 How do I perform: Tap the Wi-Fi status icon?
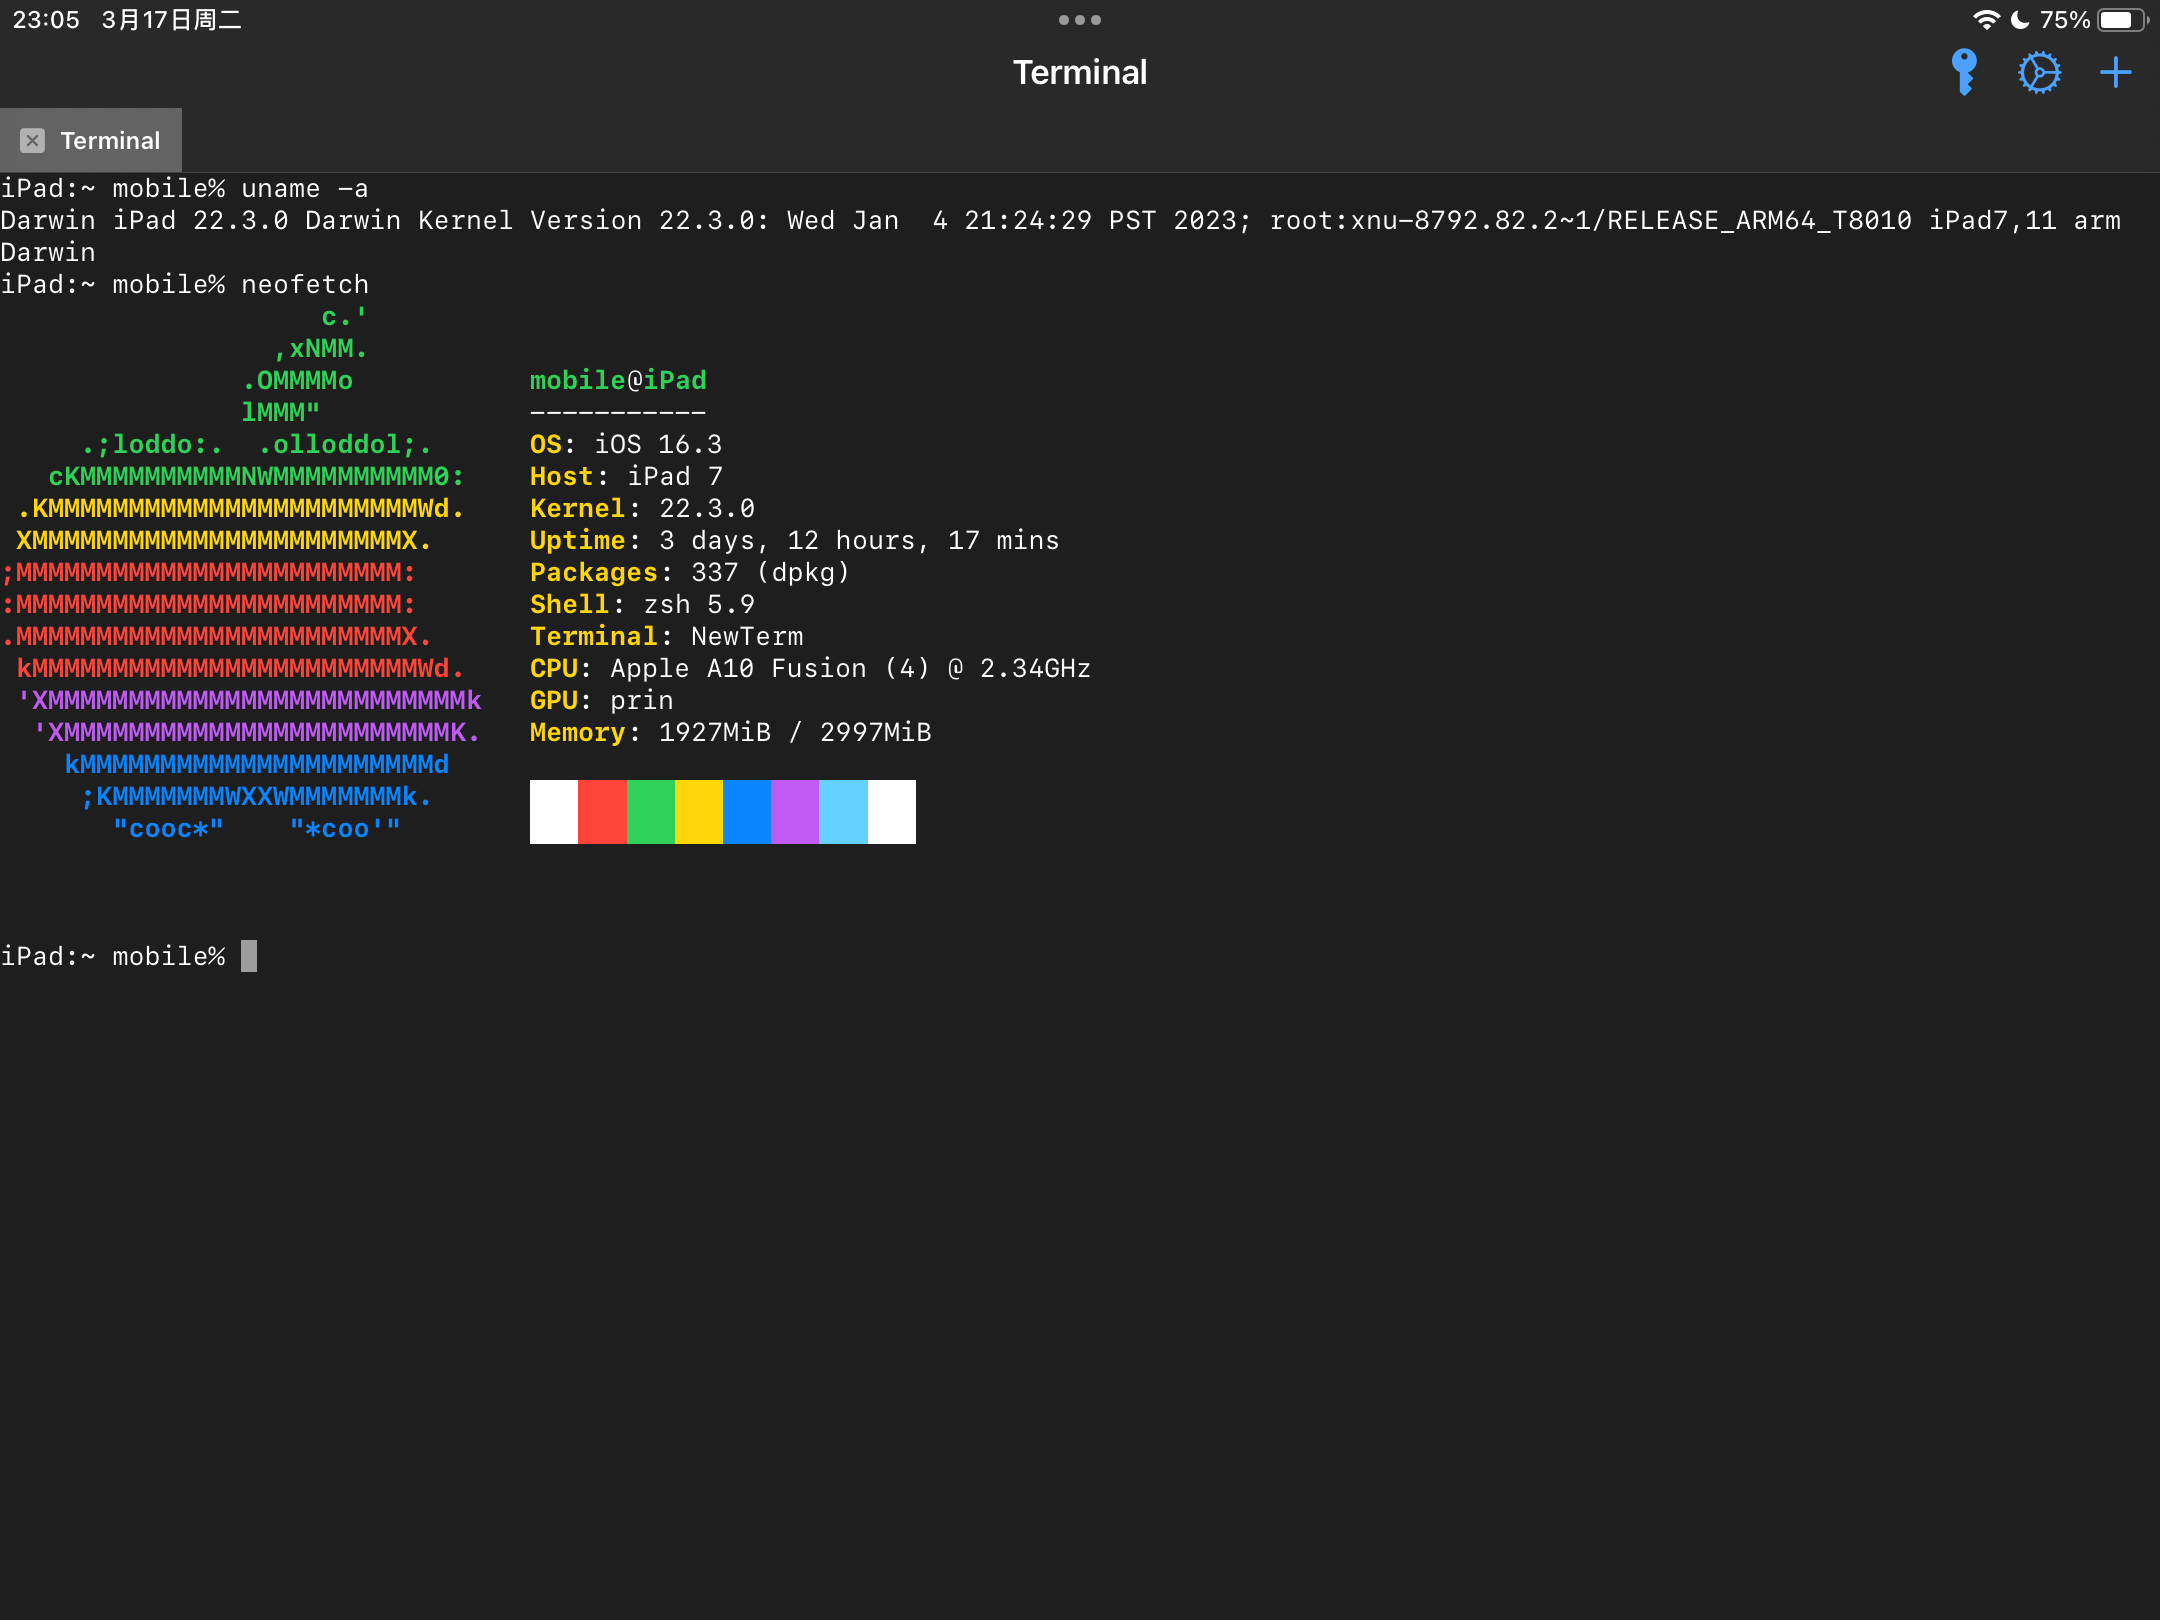1985,20
